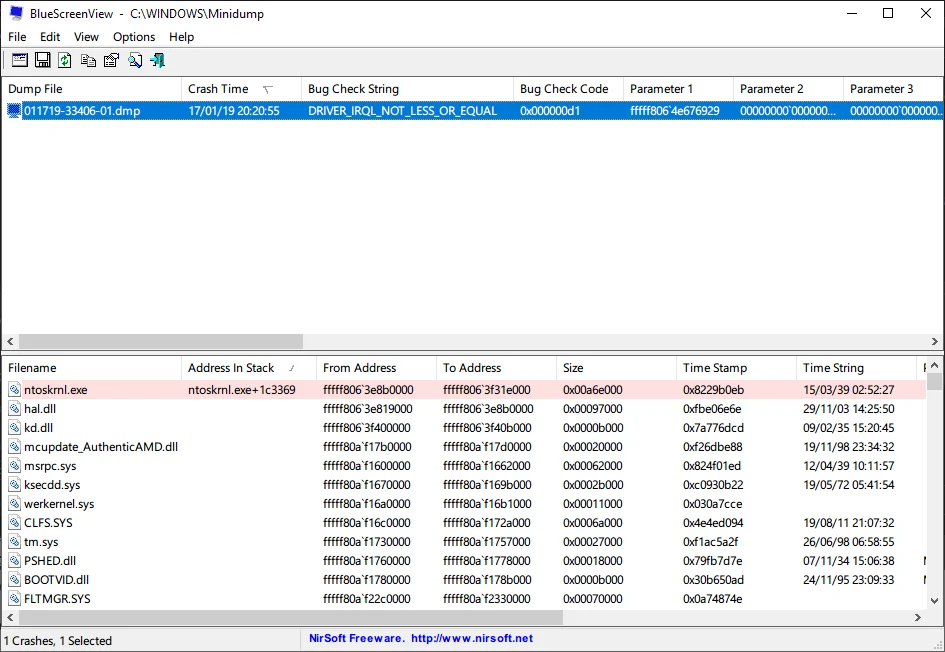This screenshot has width=945, height=652.
Task: Sort by the Bug Check String column header
Action: 407,89
